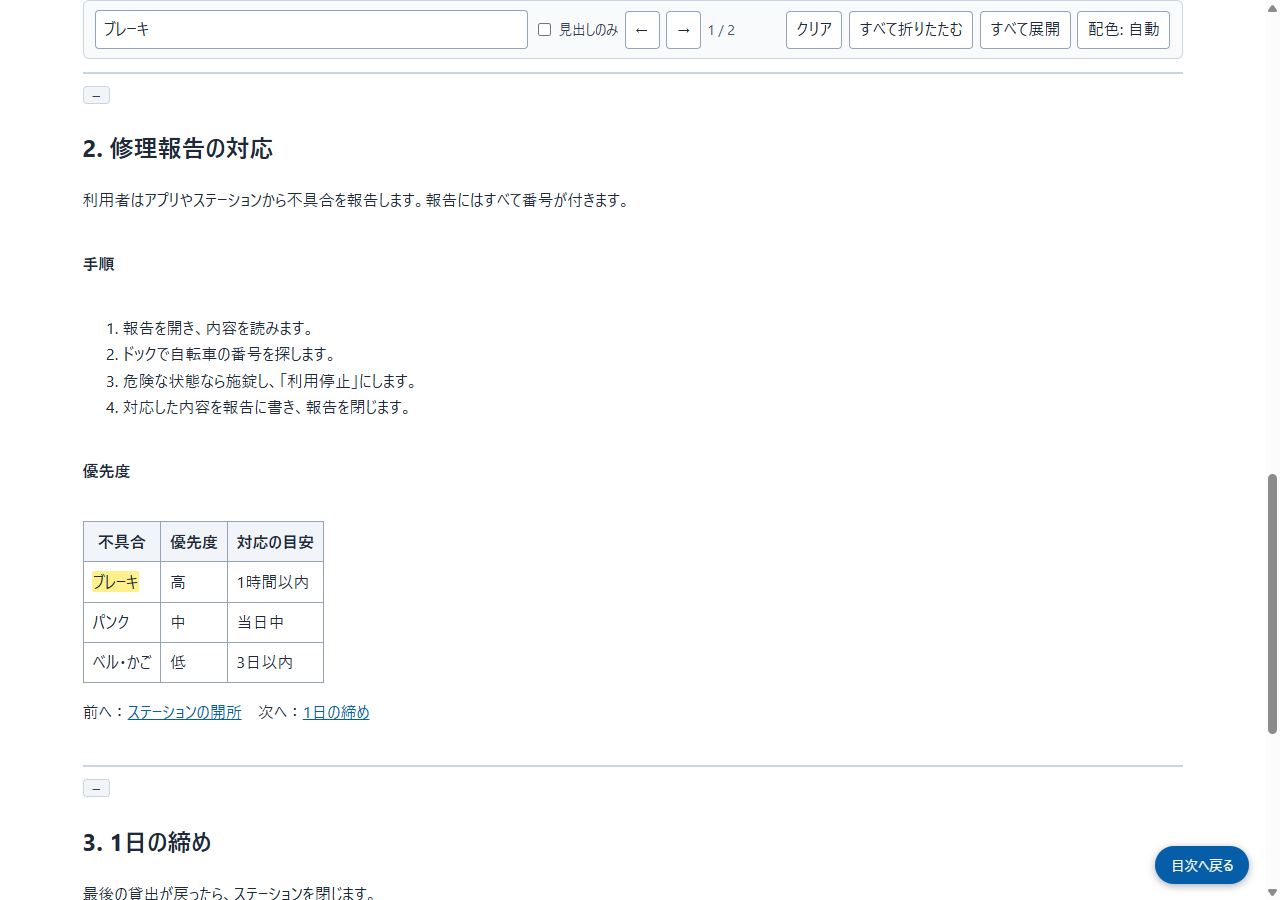Viewport: 1280px width, 900px height.
Task: Select the ベル・かご table cell
Action: (x=122, y=662)
